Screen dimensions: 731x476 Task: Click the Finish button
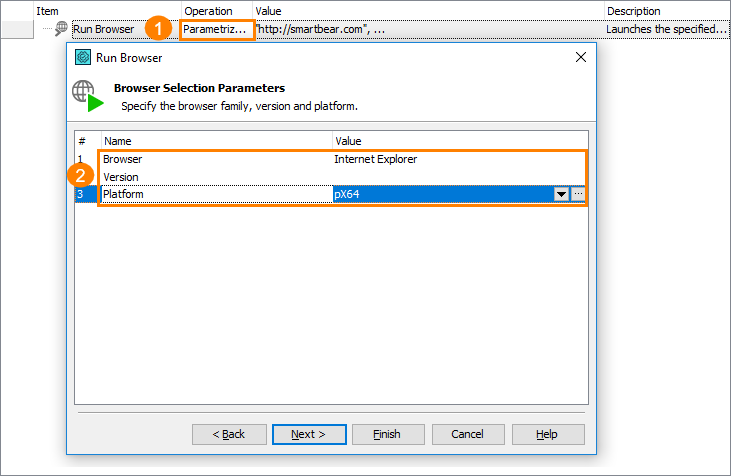(x=386, y=434)
